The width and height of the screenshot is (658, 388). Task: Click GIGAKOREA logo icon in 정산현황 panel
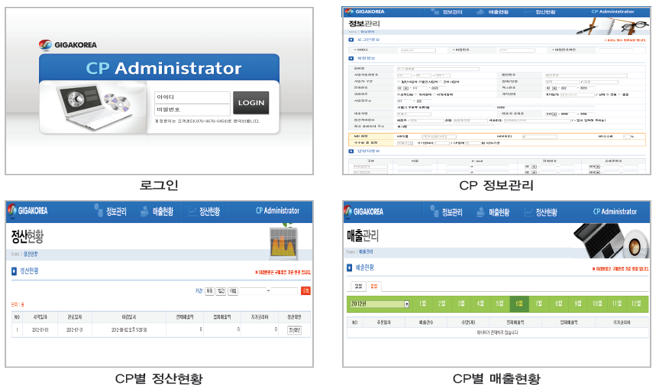(12, 210)
